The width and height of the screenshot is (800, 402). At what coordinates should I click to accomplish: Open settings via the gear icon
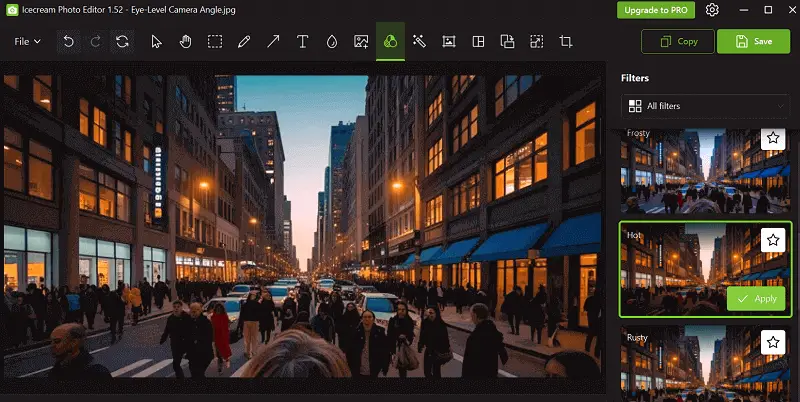712,10
